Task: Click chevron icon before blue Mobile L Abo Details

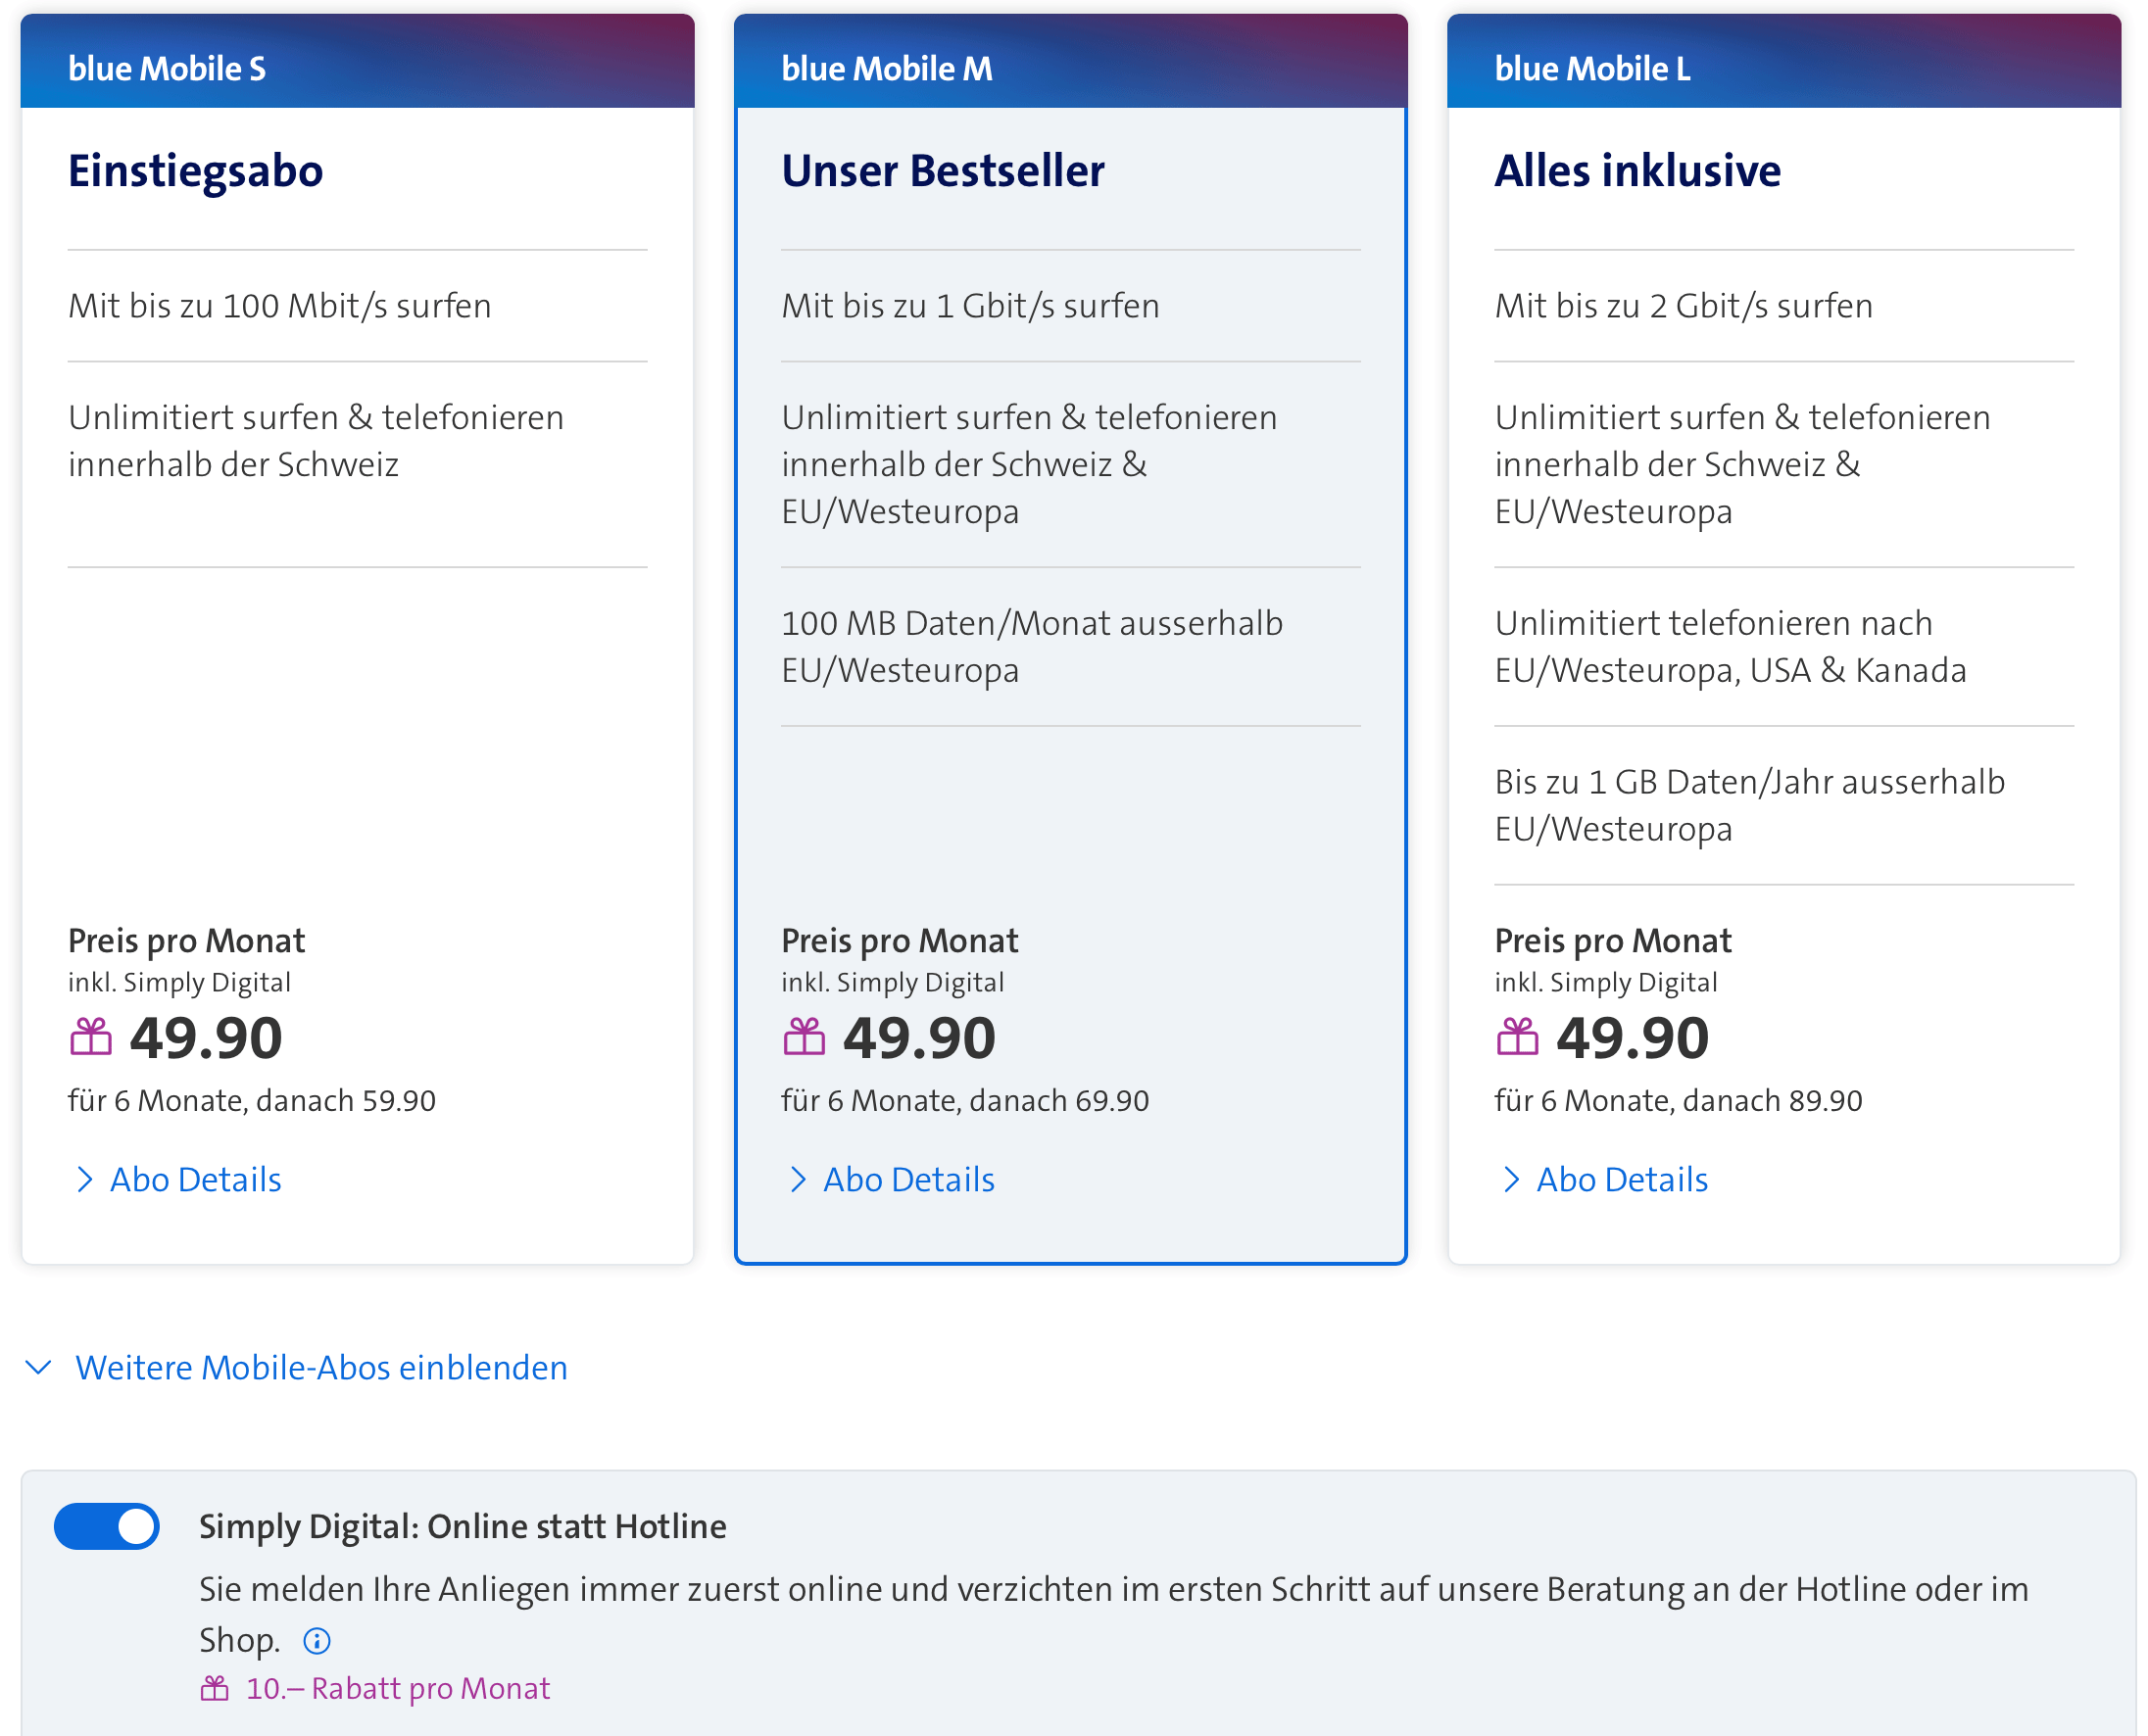Action: pyautogui.click(x=1511, y=1180)
